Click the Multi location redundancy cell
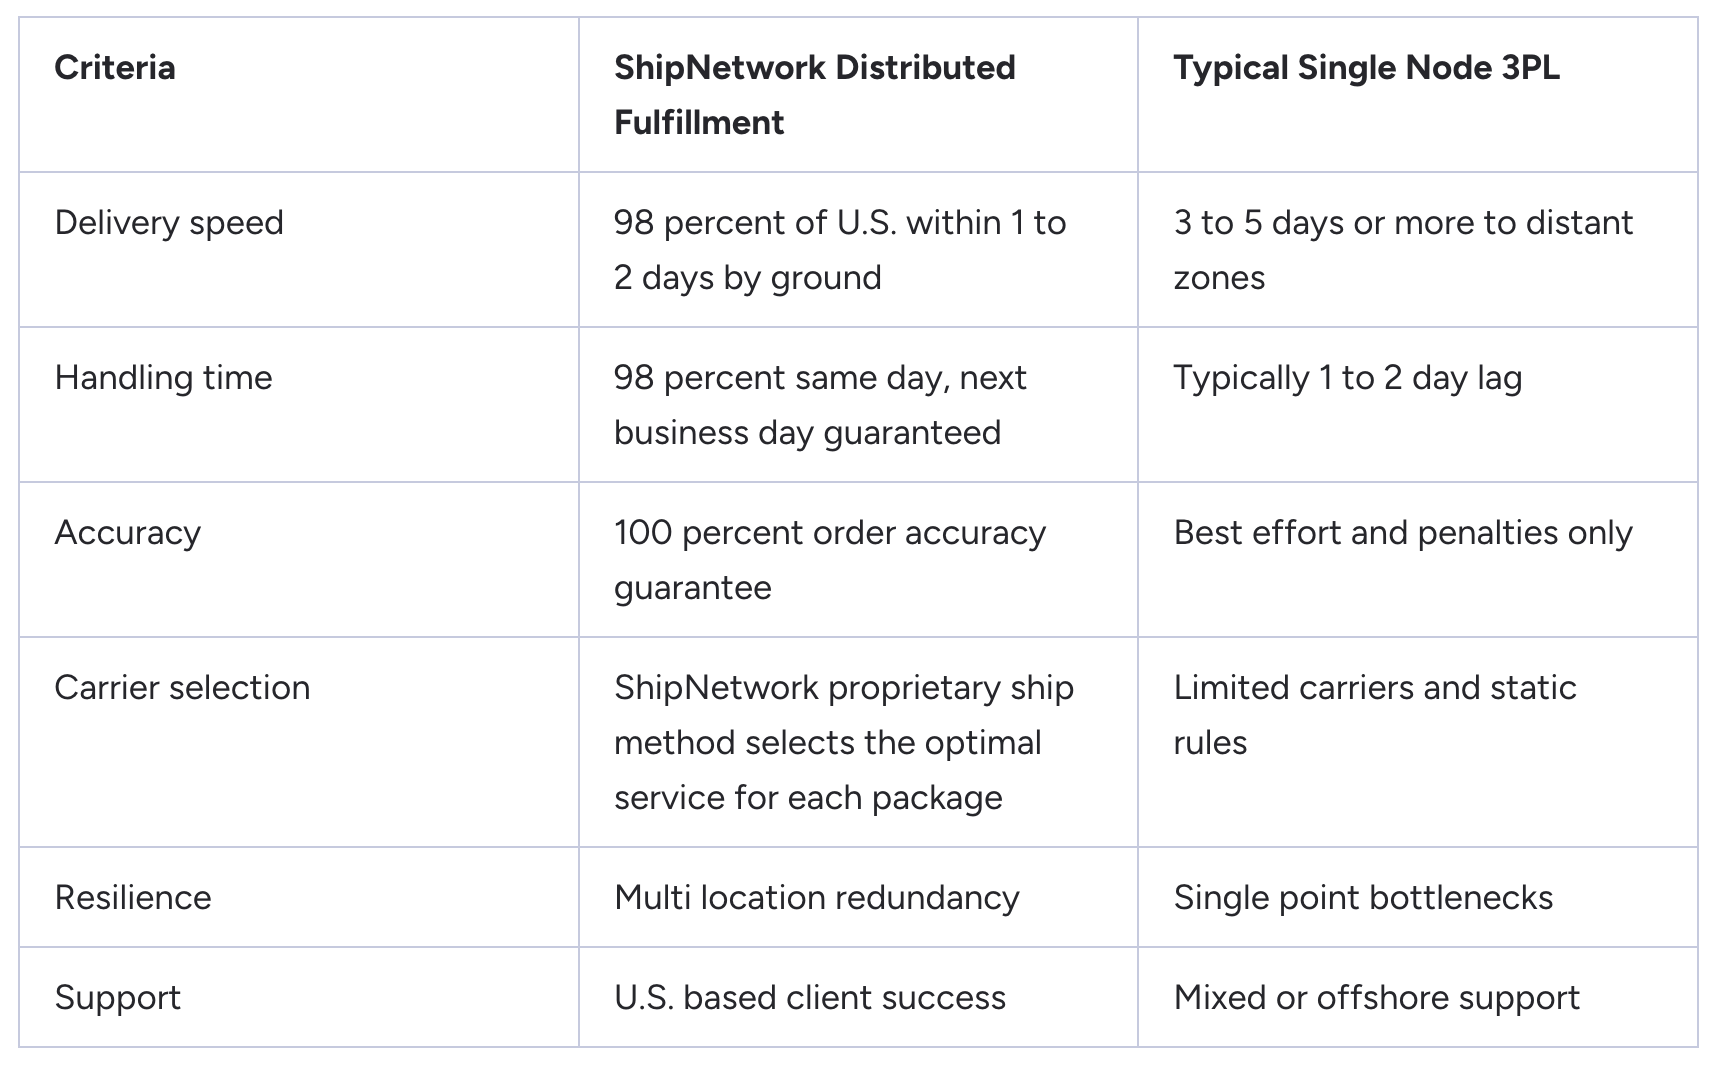The width and height of the screenshot is (1718, 1068). [816, 898]
